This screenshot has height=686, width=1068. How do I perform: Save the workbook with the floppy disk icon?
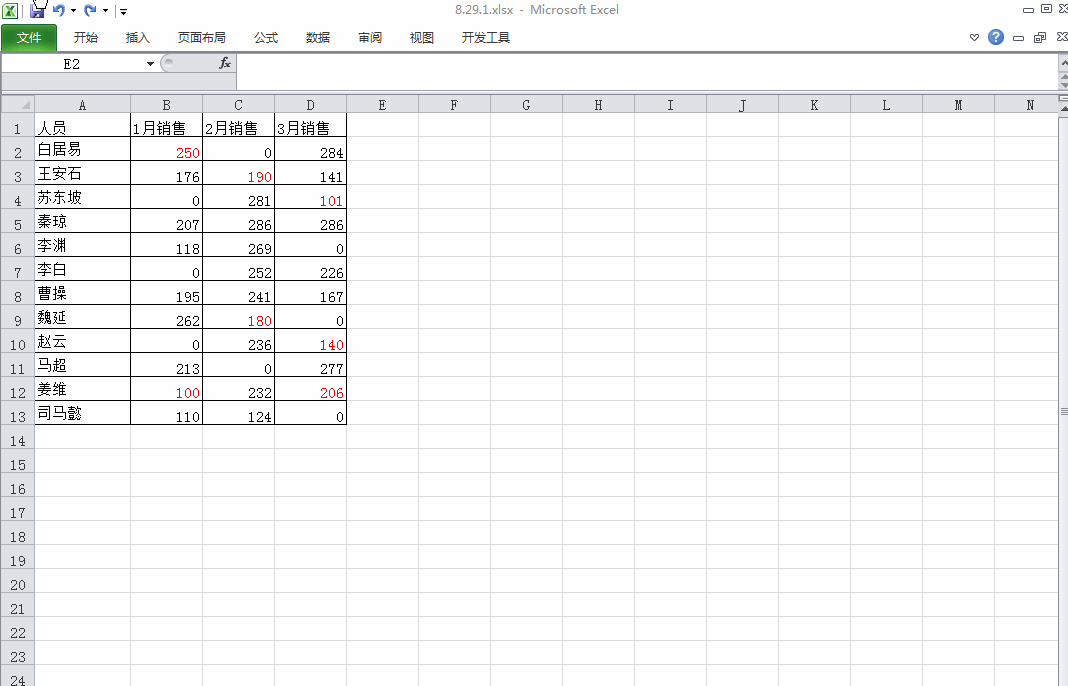(37, 10)
